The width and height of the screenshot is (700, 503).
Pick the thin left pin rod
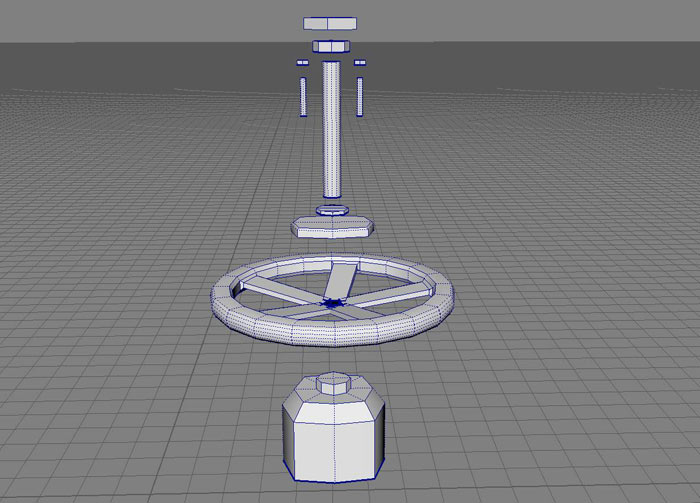coord(301,95)
